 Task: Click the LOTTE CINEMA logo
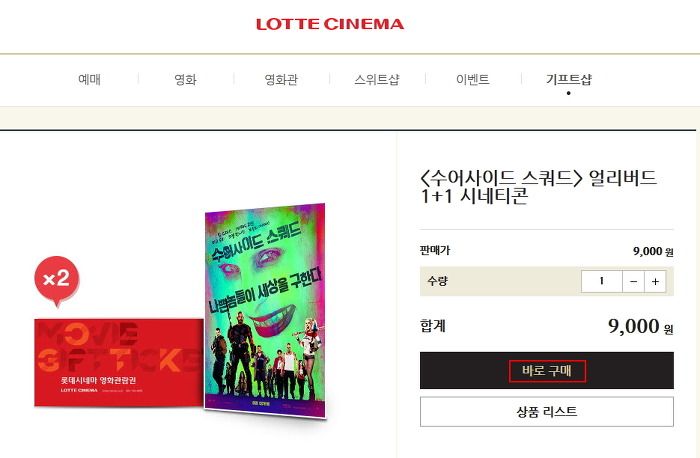[330, 24]
